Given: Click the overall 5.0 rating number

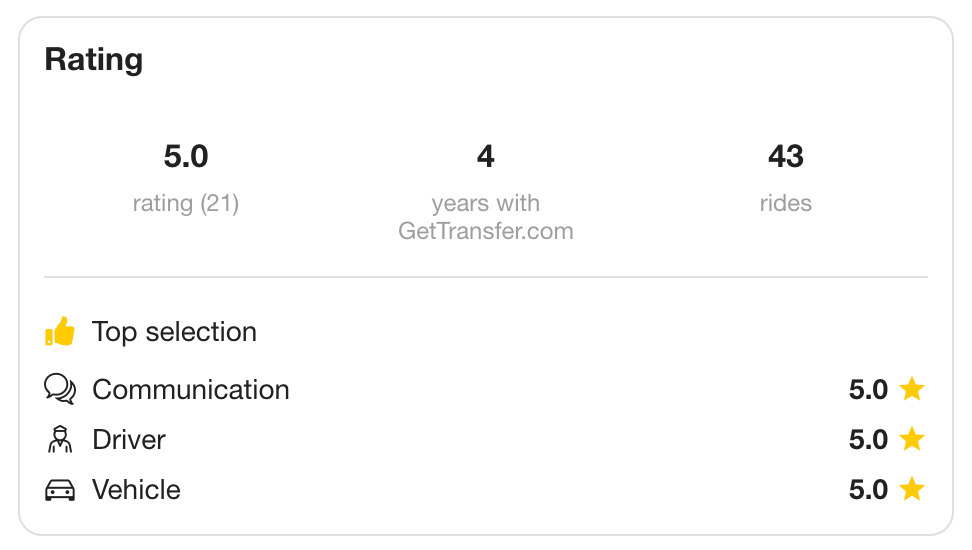Looking at the screenshot, I should 186,156.
